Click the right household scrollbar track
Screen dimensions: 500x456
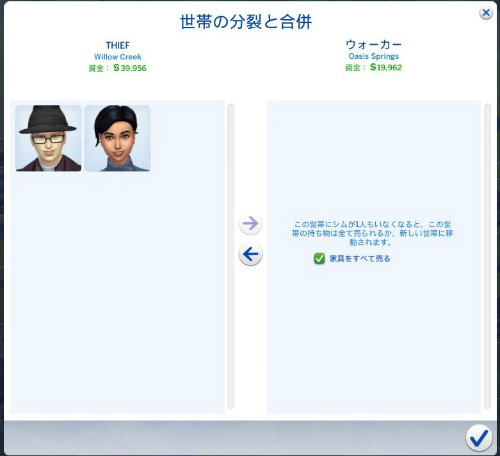[487, 257]
